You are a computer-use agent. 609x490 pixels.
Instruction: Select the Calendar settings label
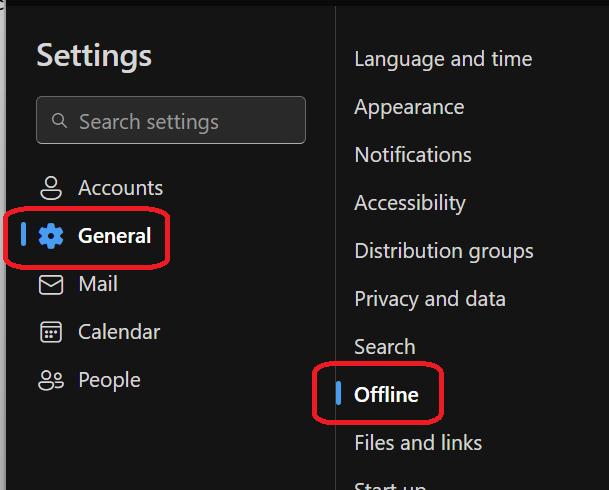pos(119,332)
